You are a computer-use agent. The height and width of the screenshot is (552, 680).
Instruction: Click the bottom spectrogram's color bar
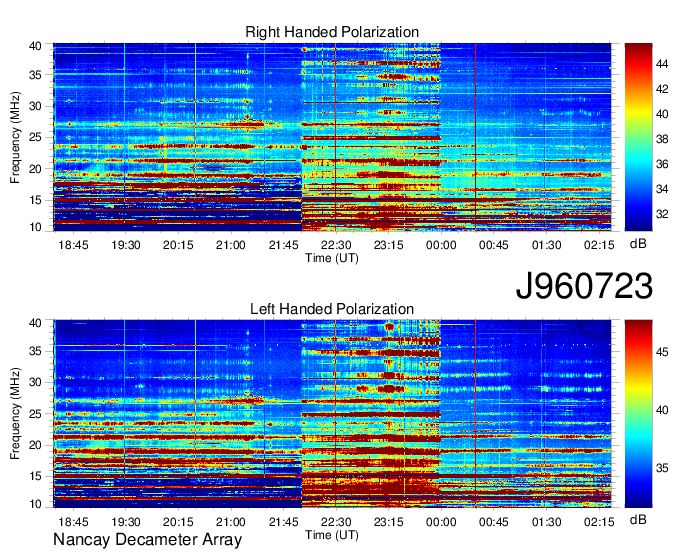pos(638,414)
